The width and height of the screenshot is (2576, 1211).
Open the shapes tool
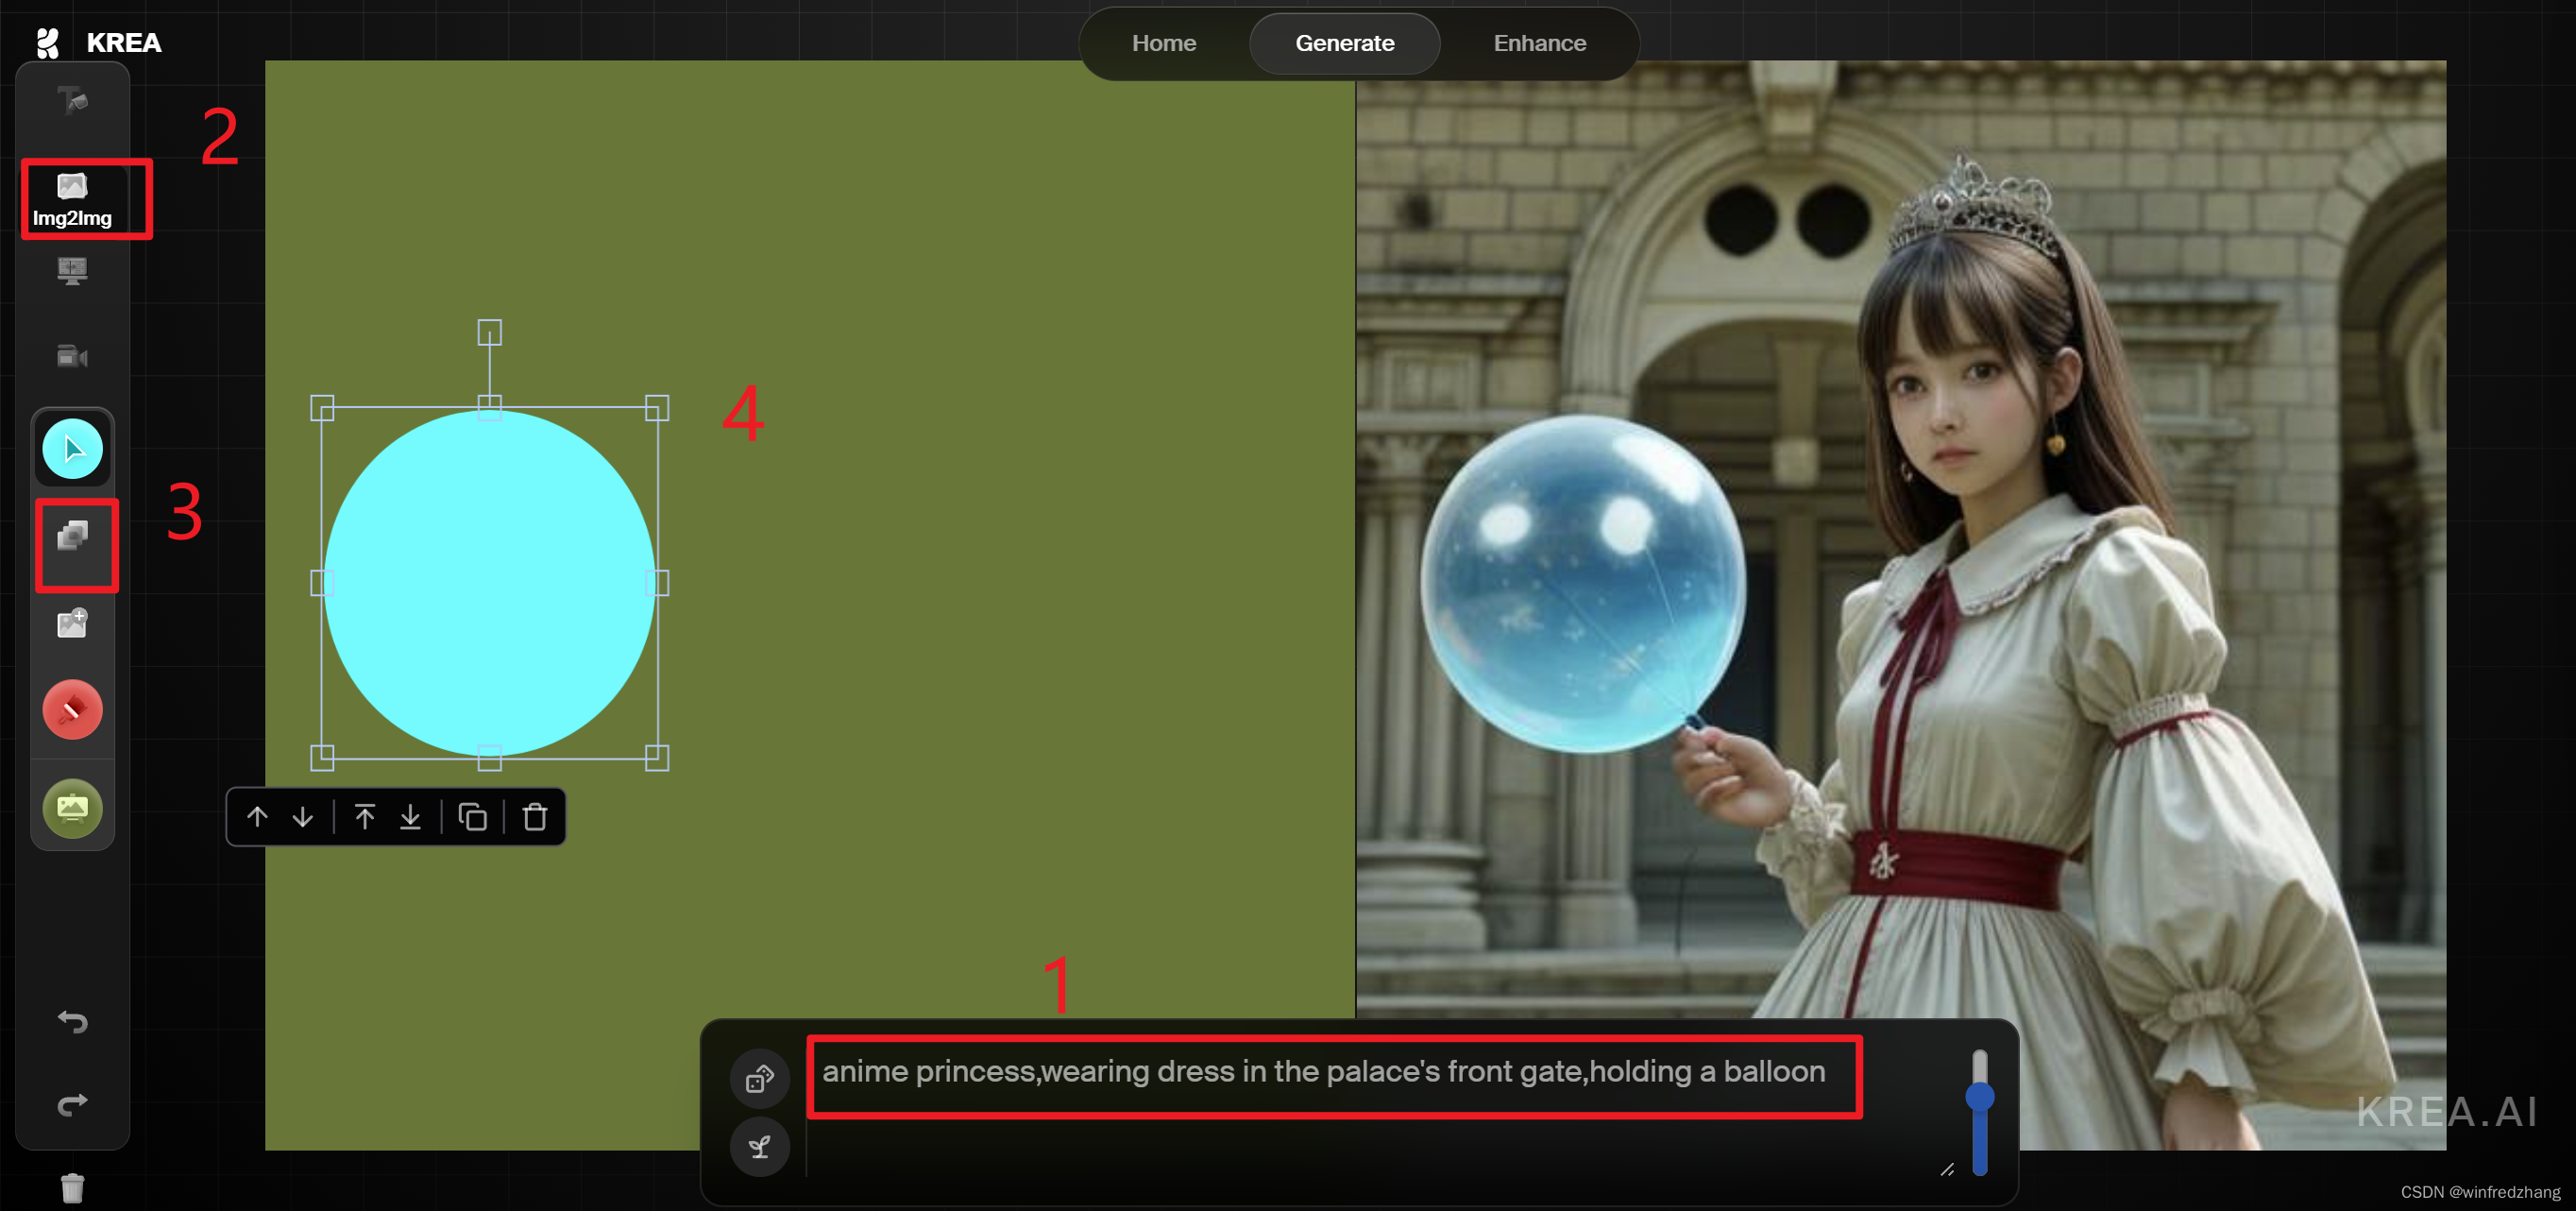[x=72, y=536]
